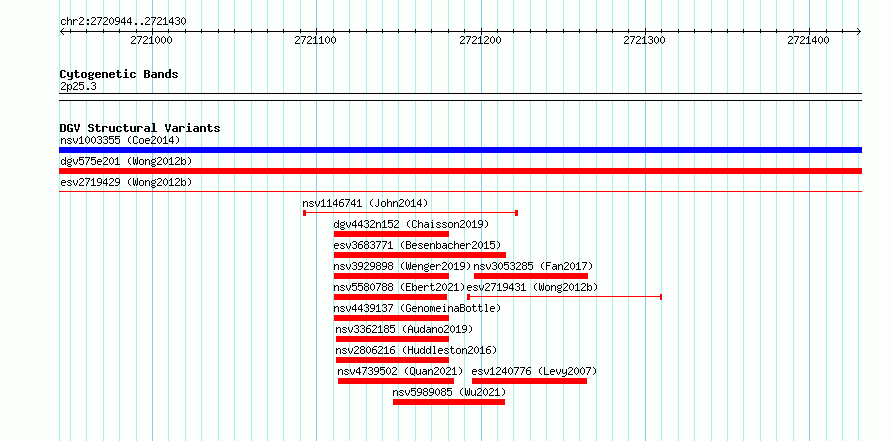Select the red bar under nsv3053285

point(531,276)
